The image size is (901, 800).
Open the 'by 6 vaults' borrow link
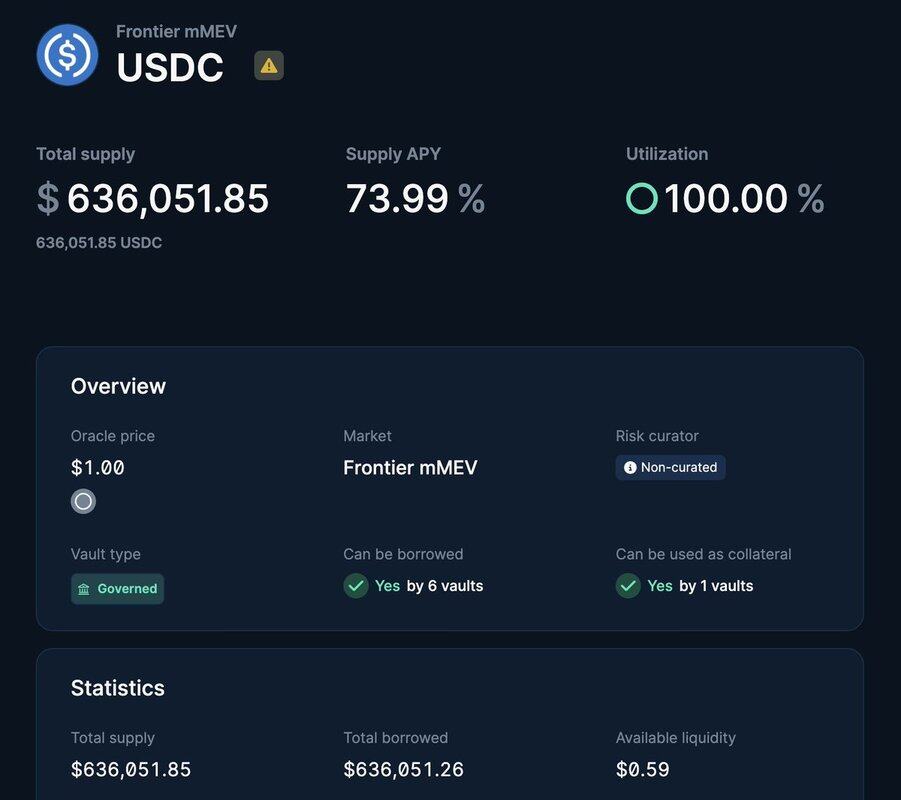click(x=444, y=586)
